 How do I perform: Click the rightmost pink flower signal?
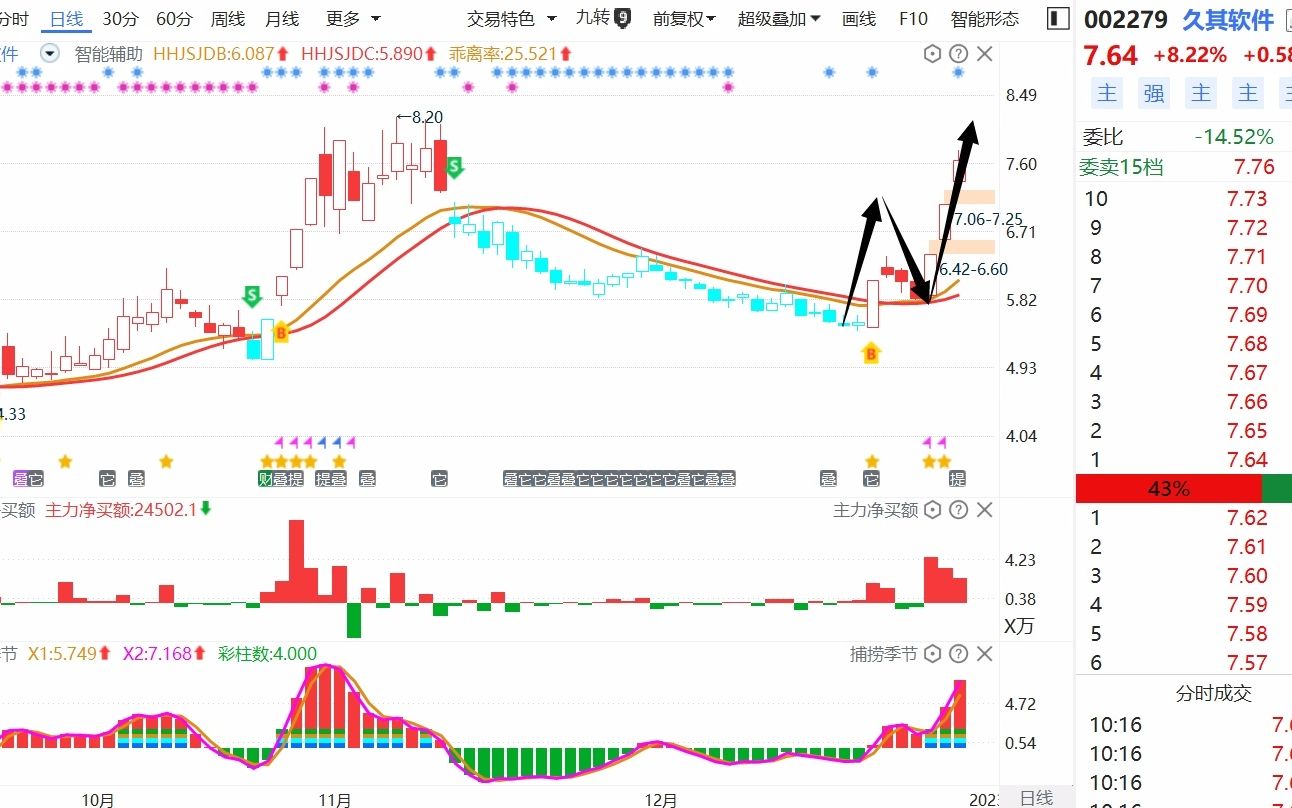tap(728, 87)
